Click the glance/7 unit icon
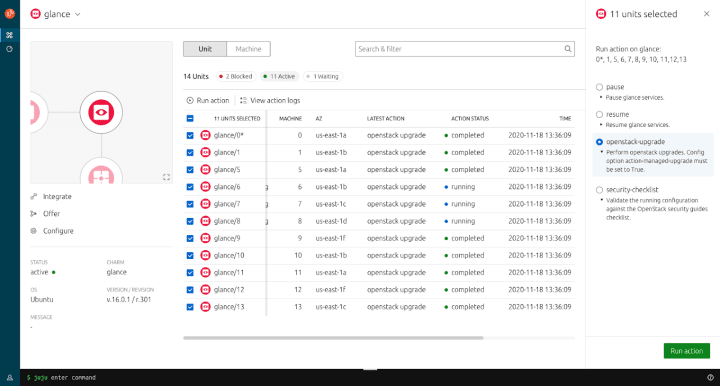Image resolution: width=720 pixels, height=386 pixels. (205, 204)
